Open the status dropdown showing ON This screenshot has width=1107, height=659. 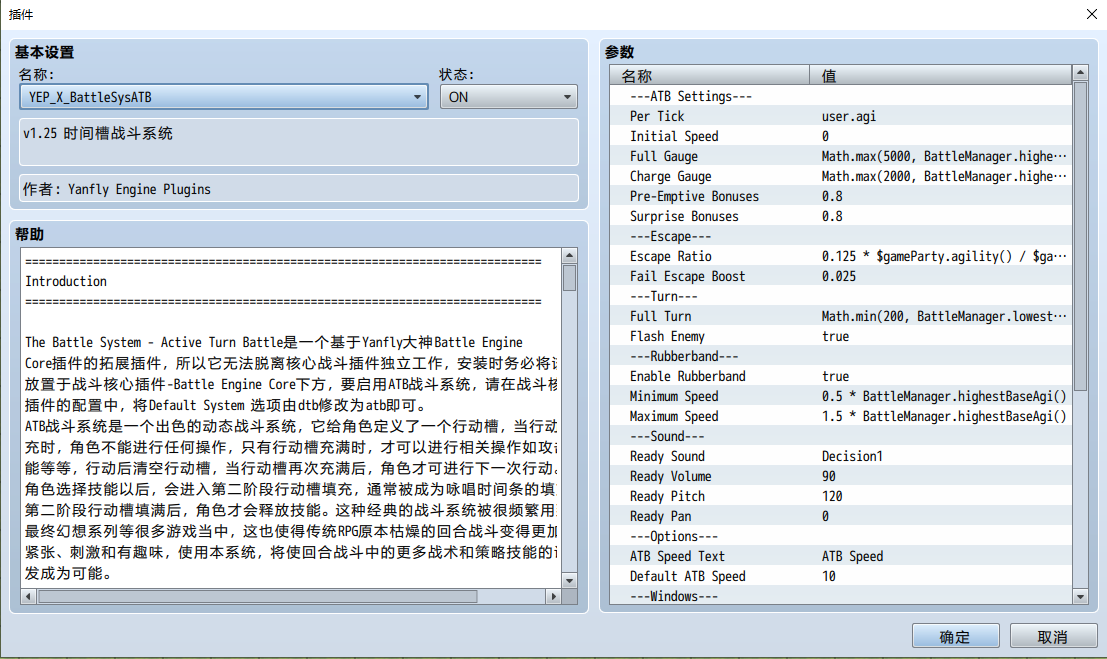coord(508,97)
